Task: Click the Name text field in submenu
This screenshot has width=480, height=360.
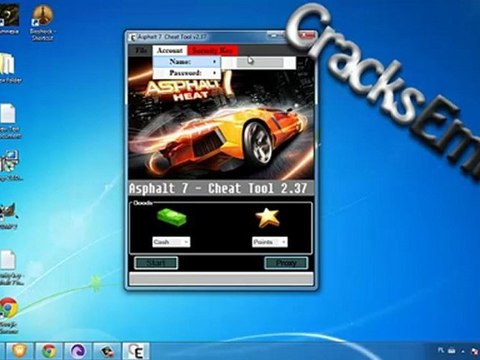Action: (x=259, y=62)
